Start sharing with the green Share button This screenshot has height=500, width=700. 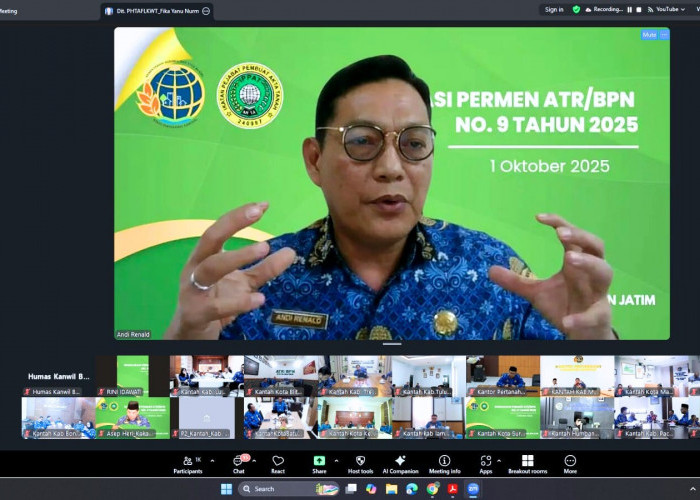(319, 463)
